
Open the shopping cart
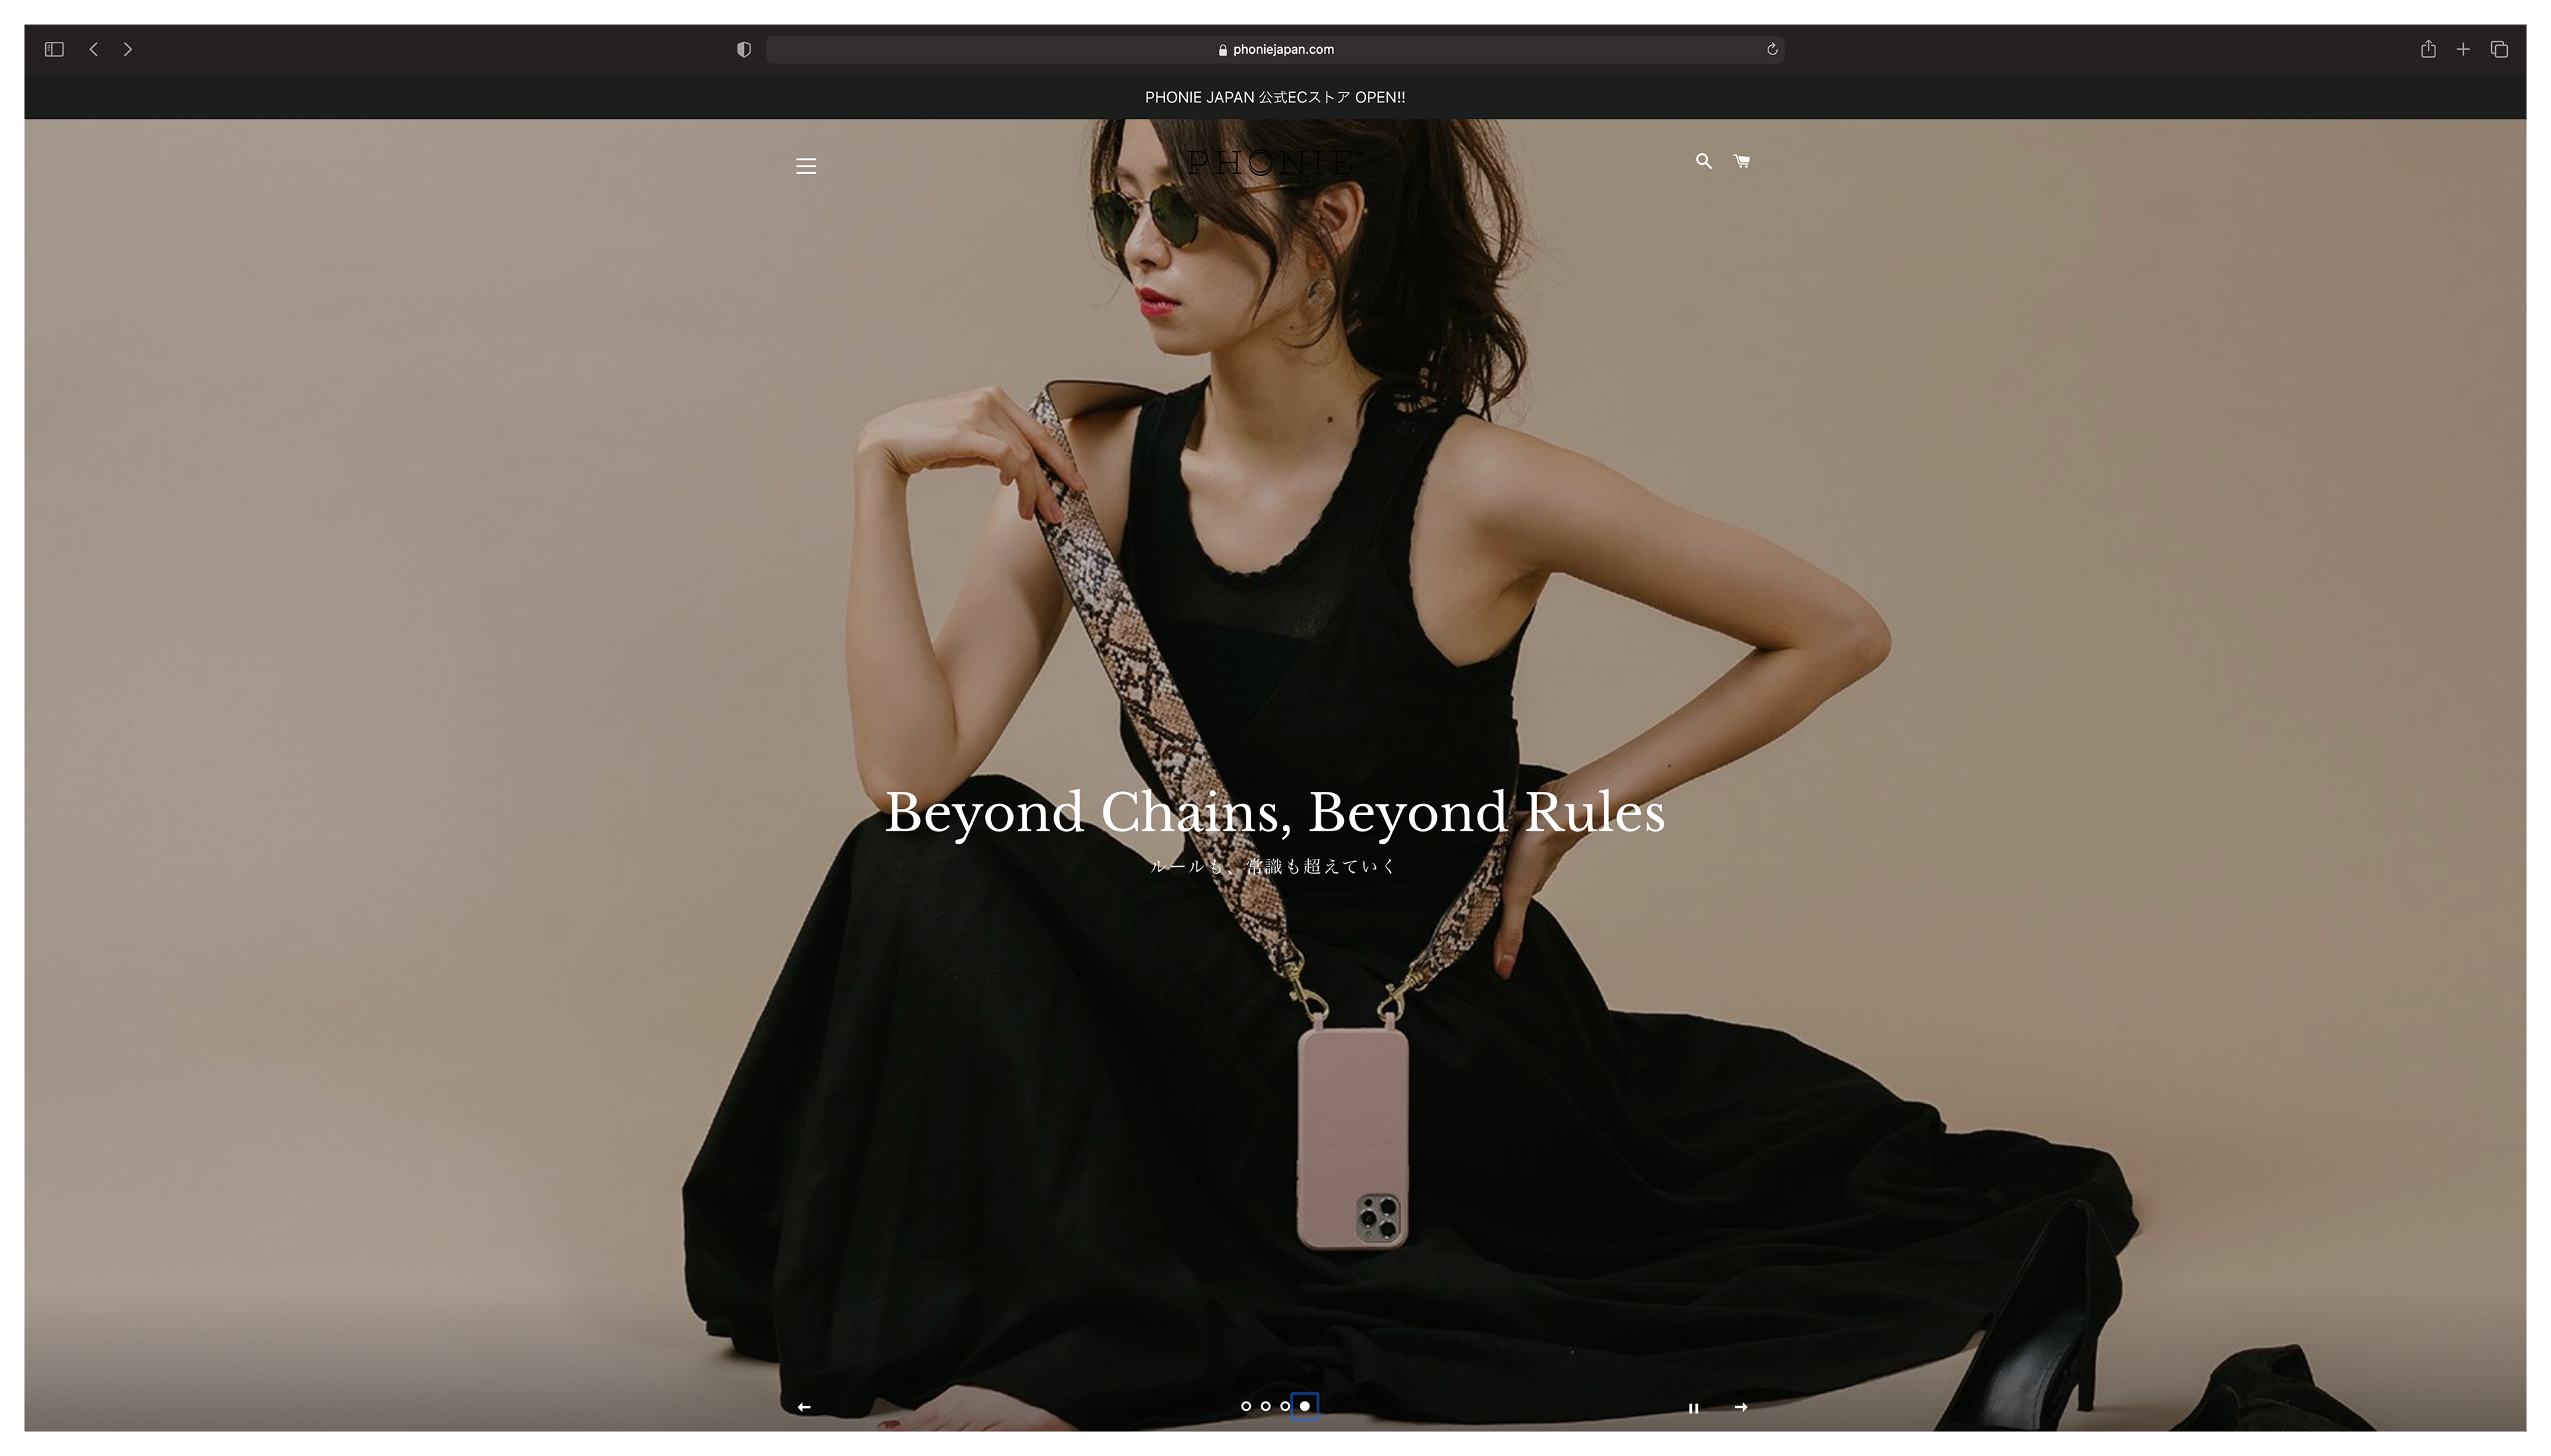click(x=1741, y=161)
